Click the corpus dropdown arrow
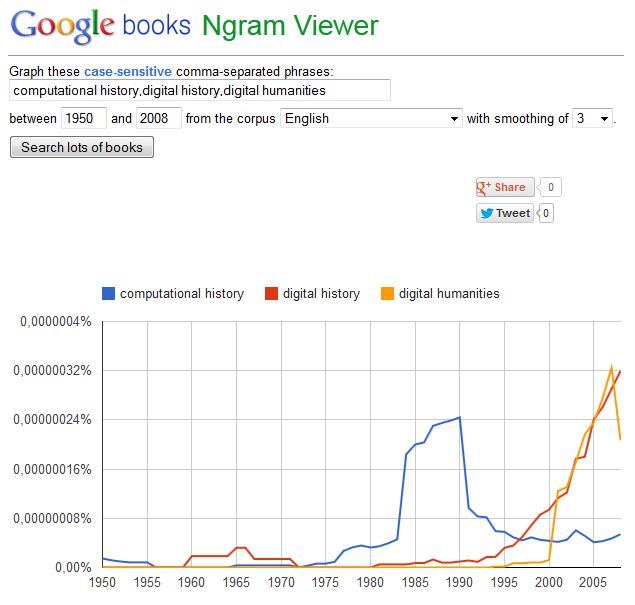The image size is (635, 605). (x=454, y=119)
